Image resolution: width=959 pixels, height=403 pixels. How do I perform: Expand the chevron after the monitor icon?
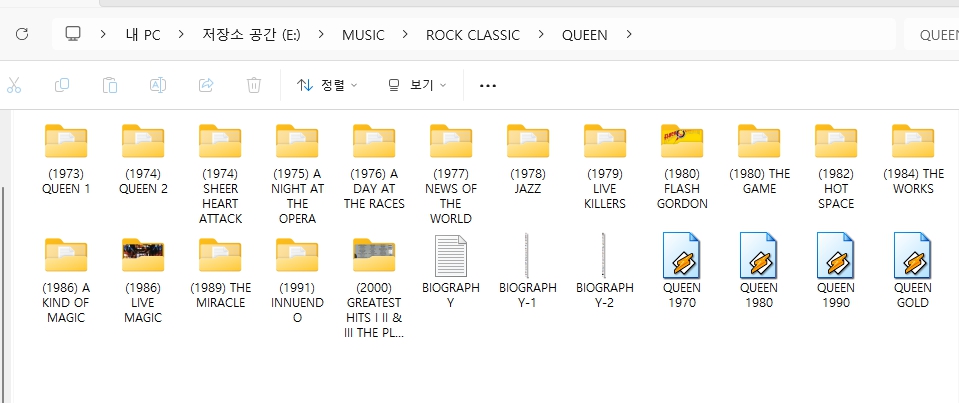coord(103,34)
